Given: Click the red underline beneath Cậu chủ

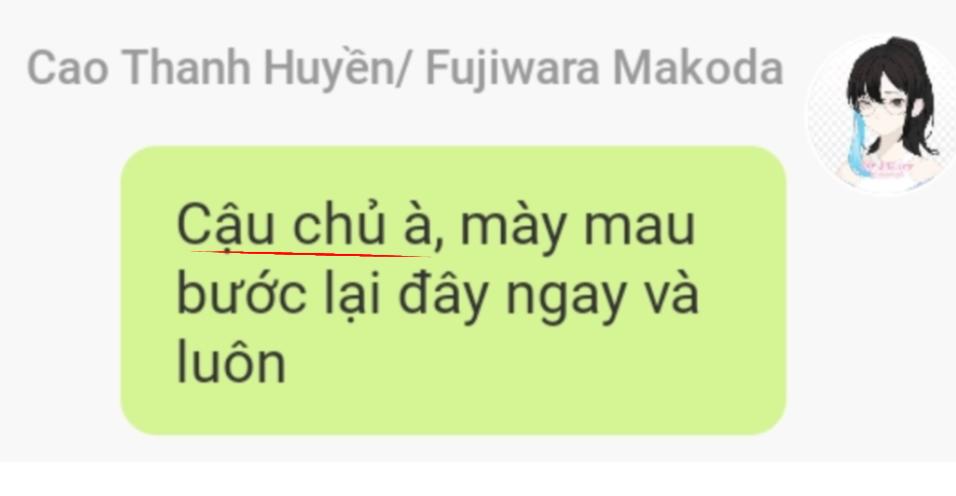Looking at the screenshot, I should click(308, 253).
